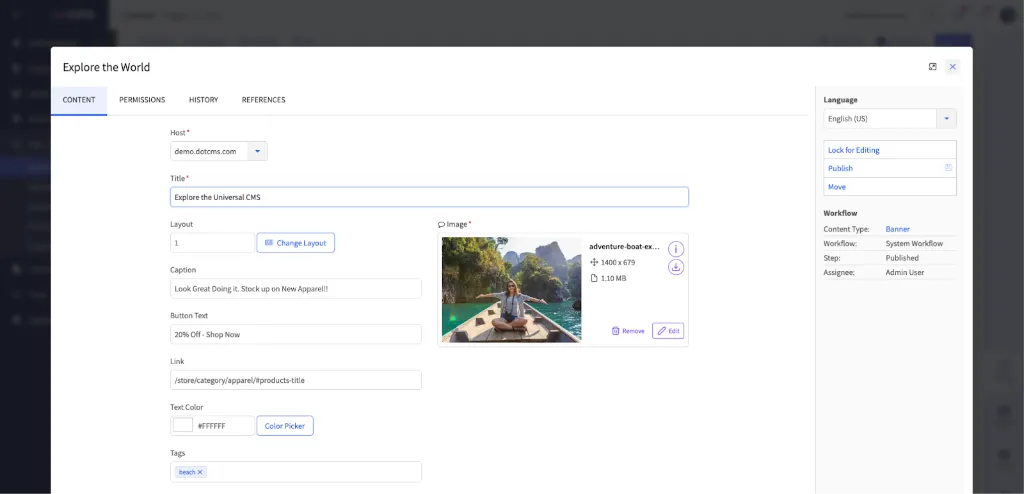
Task: Click the white text color swatch
Action: click(183, 425)
